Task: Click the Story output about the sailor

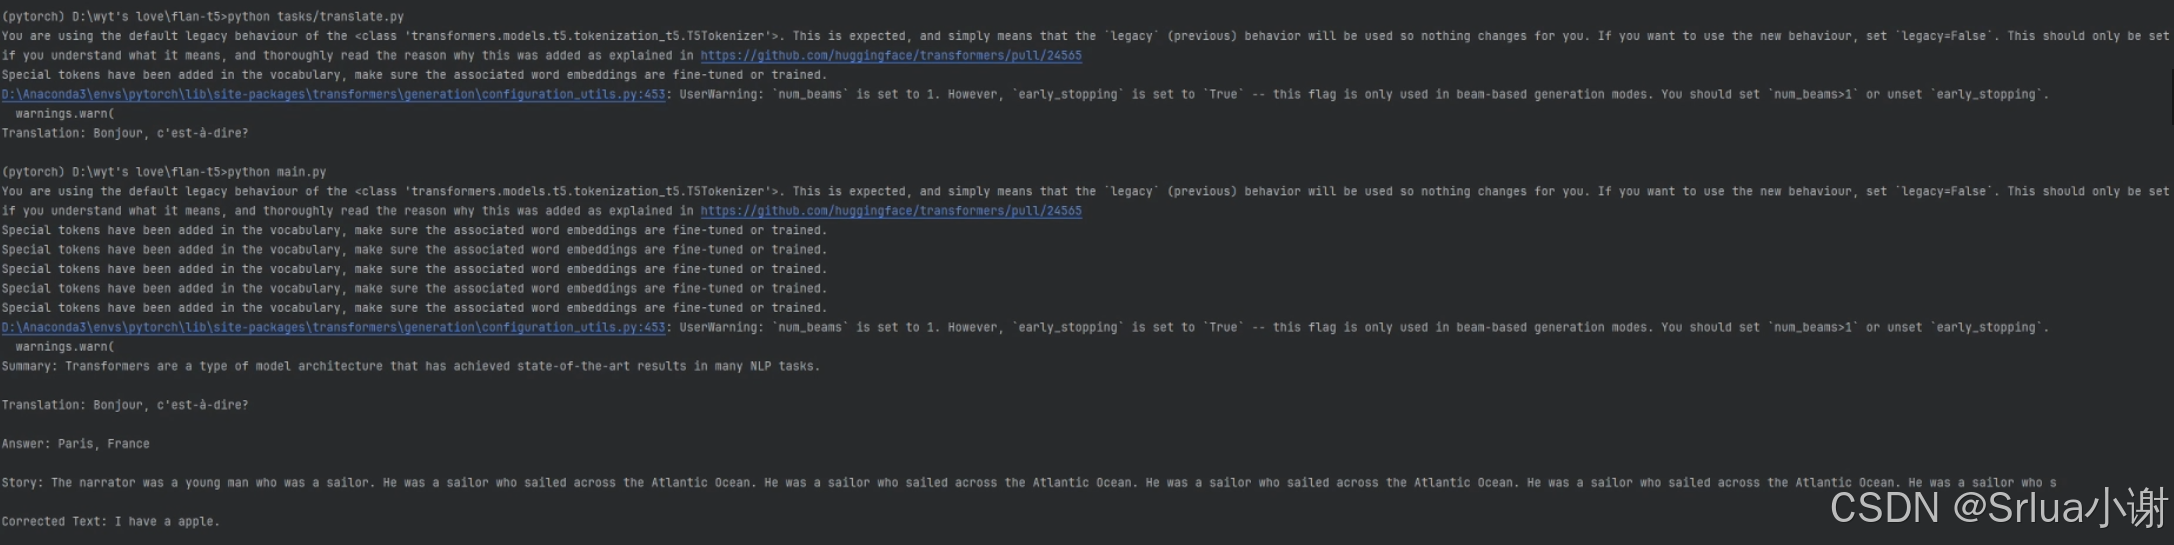Action: [x=1029, y=483]
